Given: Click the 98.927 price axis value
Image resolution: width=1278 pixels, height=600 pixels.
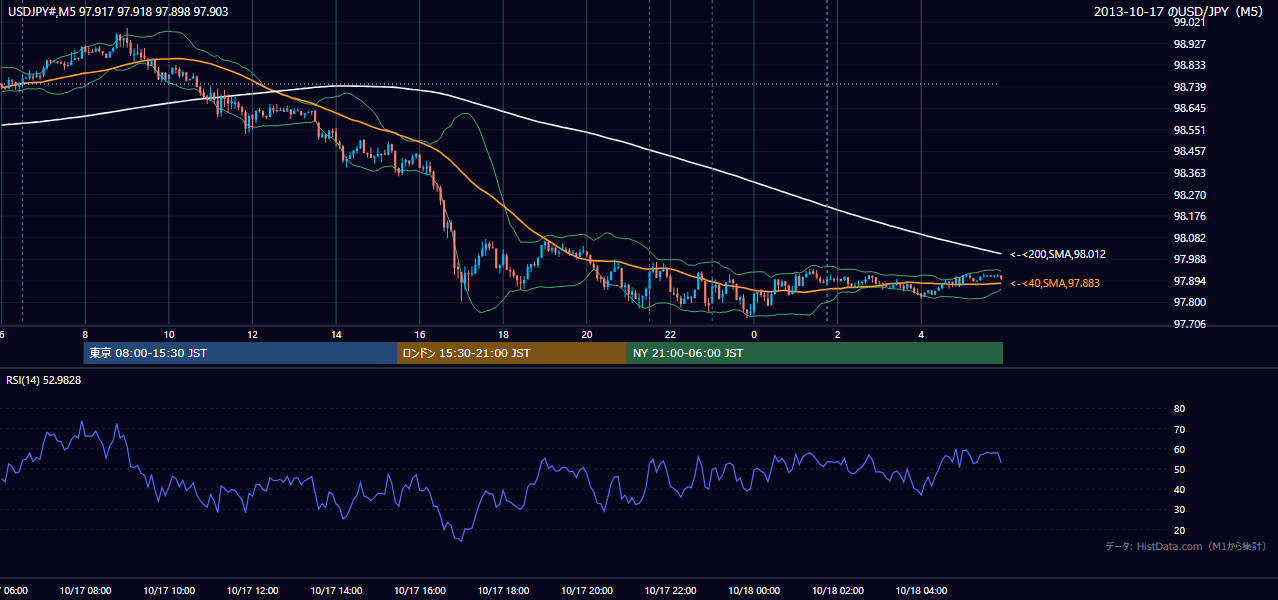Looking at the screenshot, I should (1188, 44).
